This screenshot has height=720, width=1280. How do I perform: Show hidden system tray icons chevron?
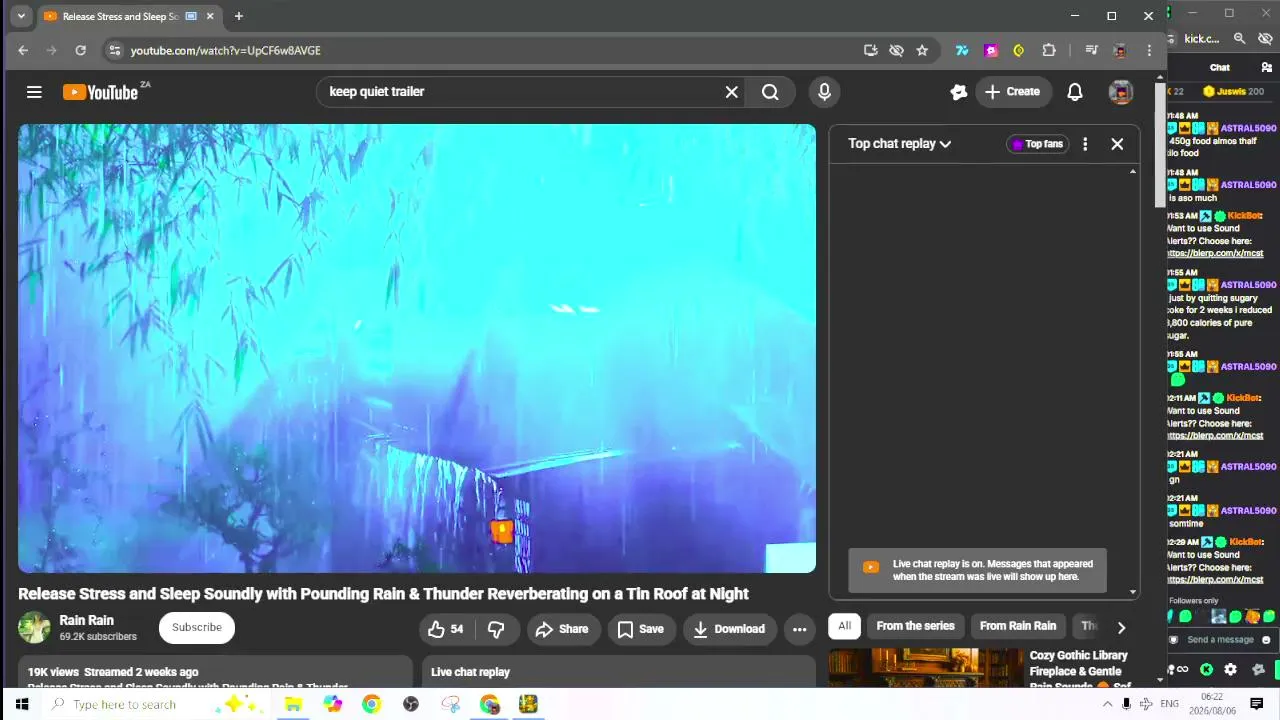coord(1108,704)
